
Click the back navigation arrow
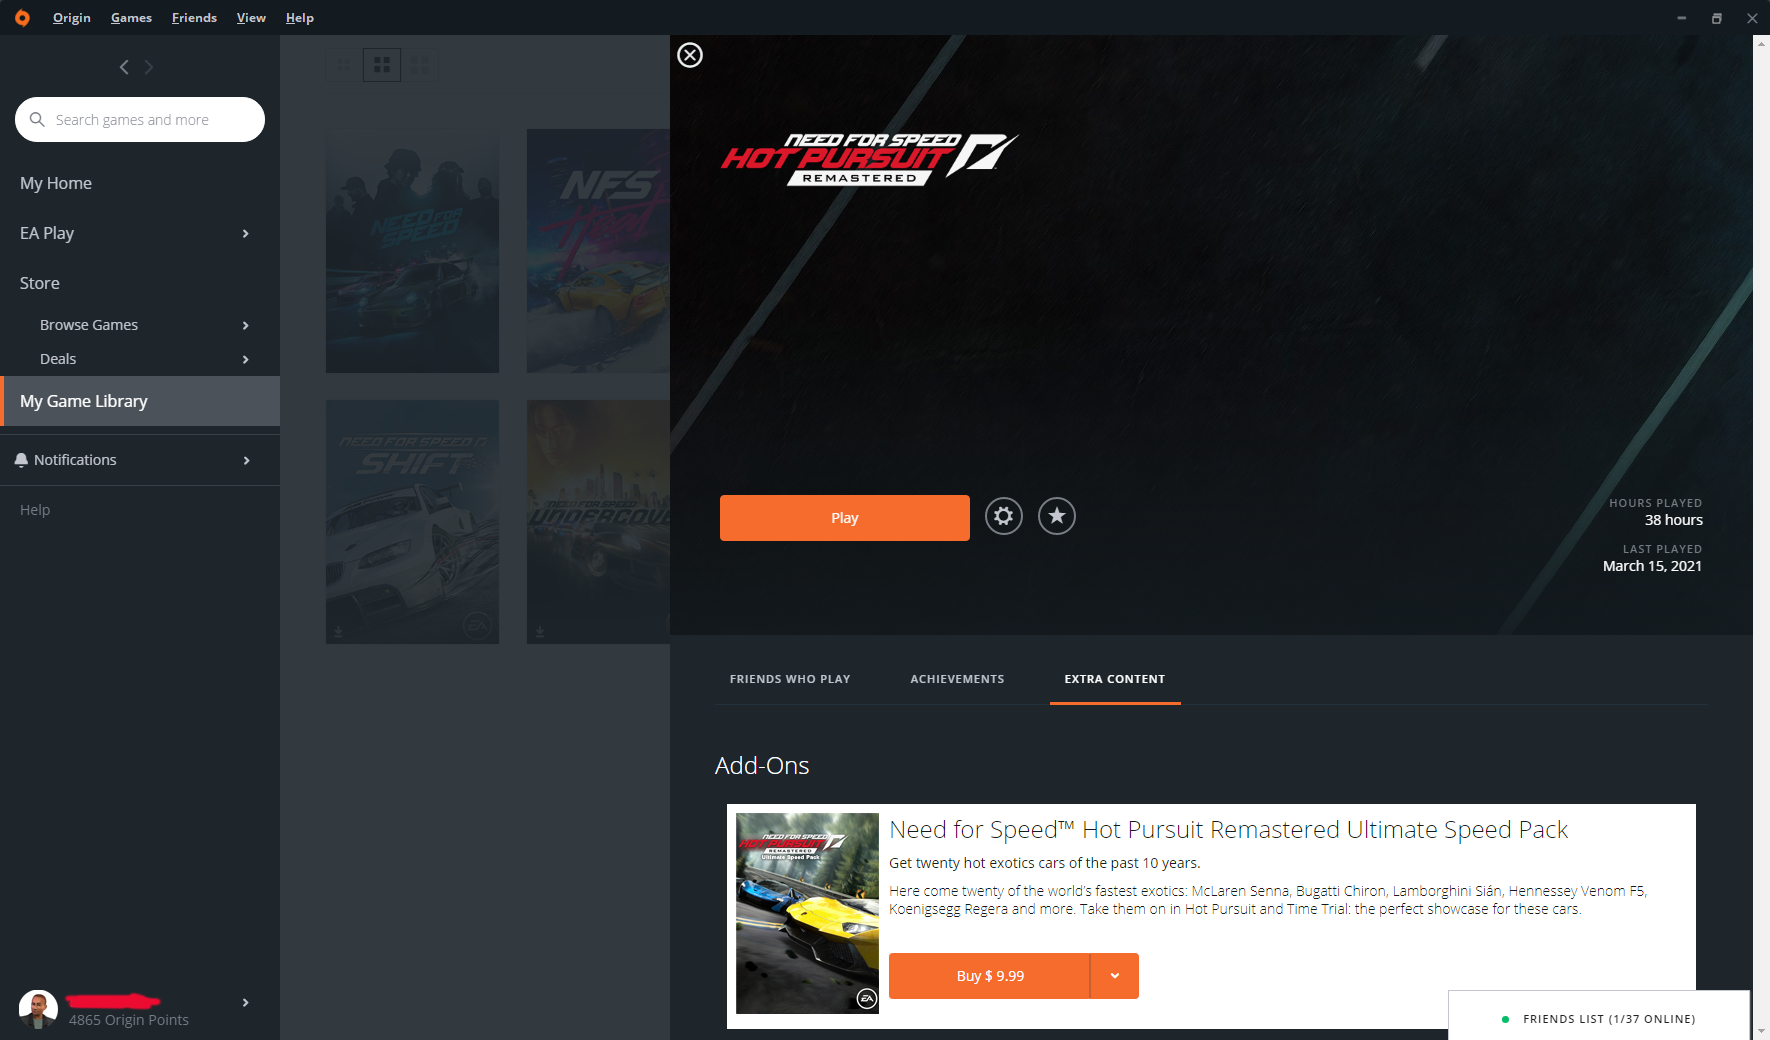pos(124,67)
